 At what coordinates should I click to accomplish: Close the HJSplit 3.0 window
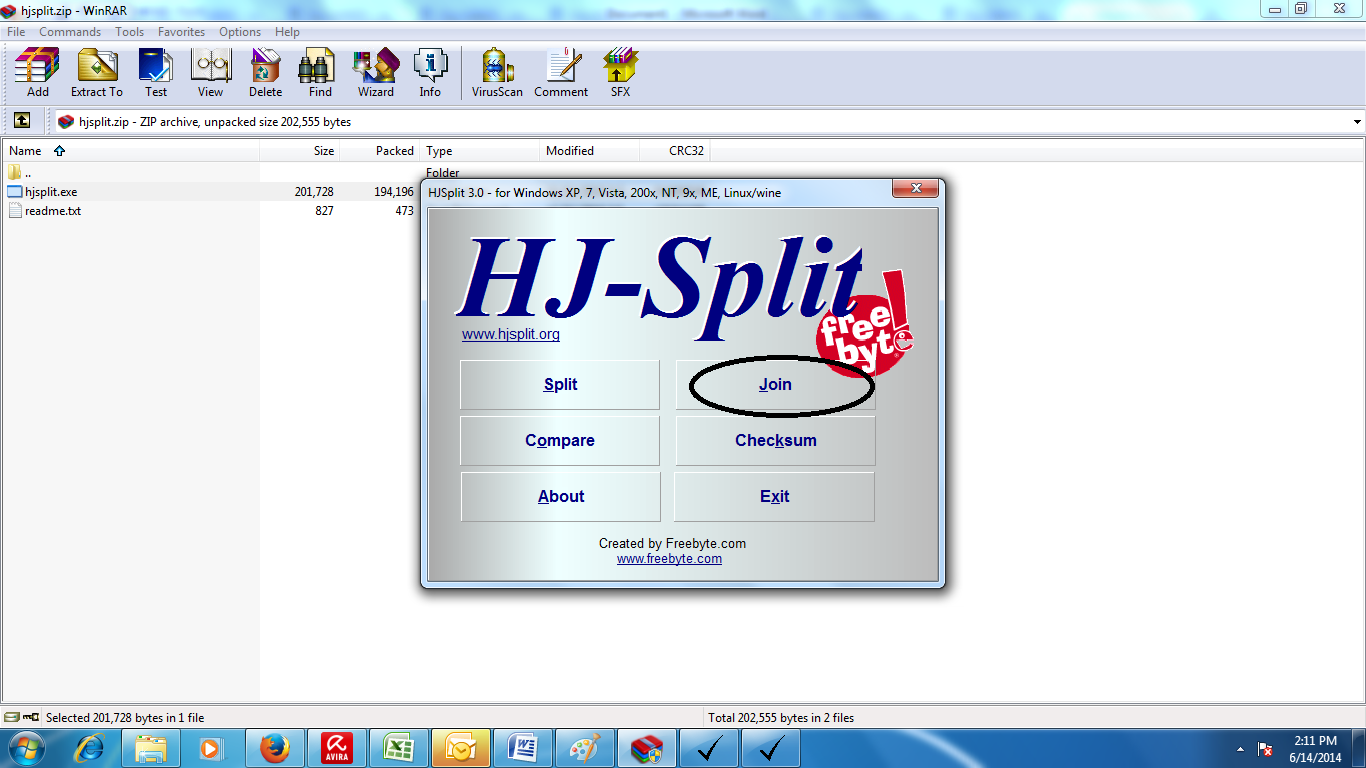pos(915,189)
